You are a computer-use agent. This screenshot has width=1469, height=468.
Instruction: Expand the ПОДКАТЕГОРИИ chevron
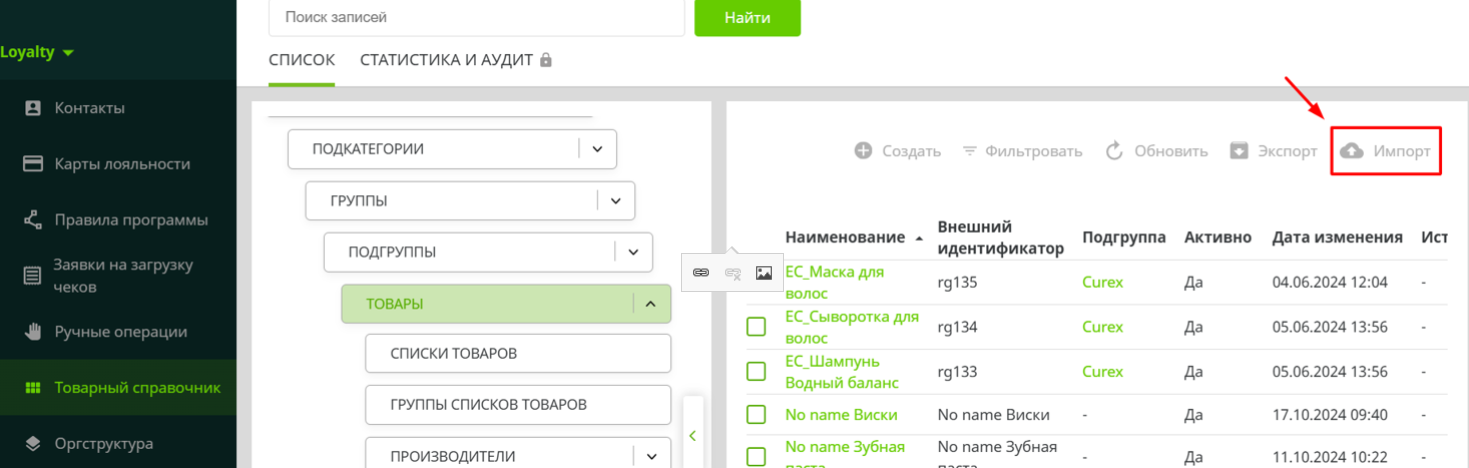597,149
